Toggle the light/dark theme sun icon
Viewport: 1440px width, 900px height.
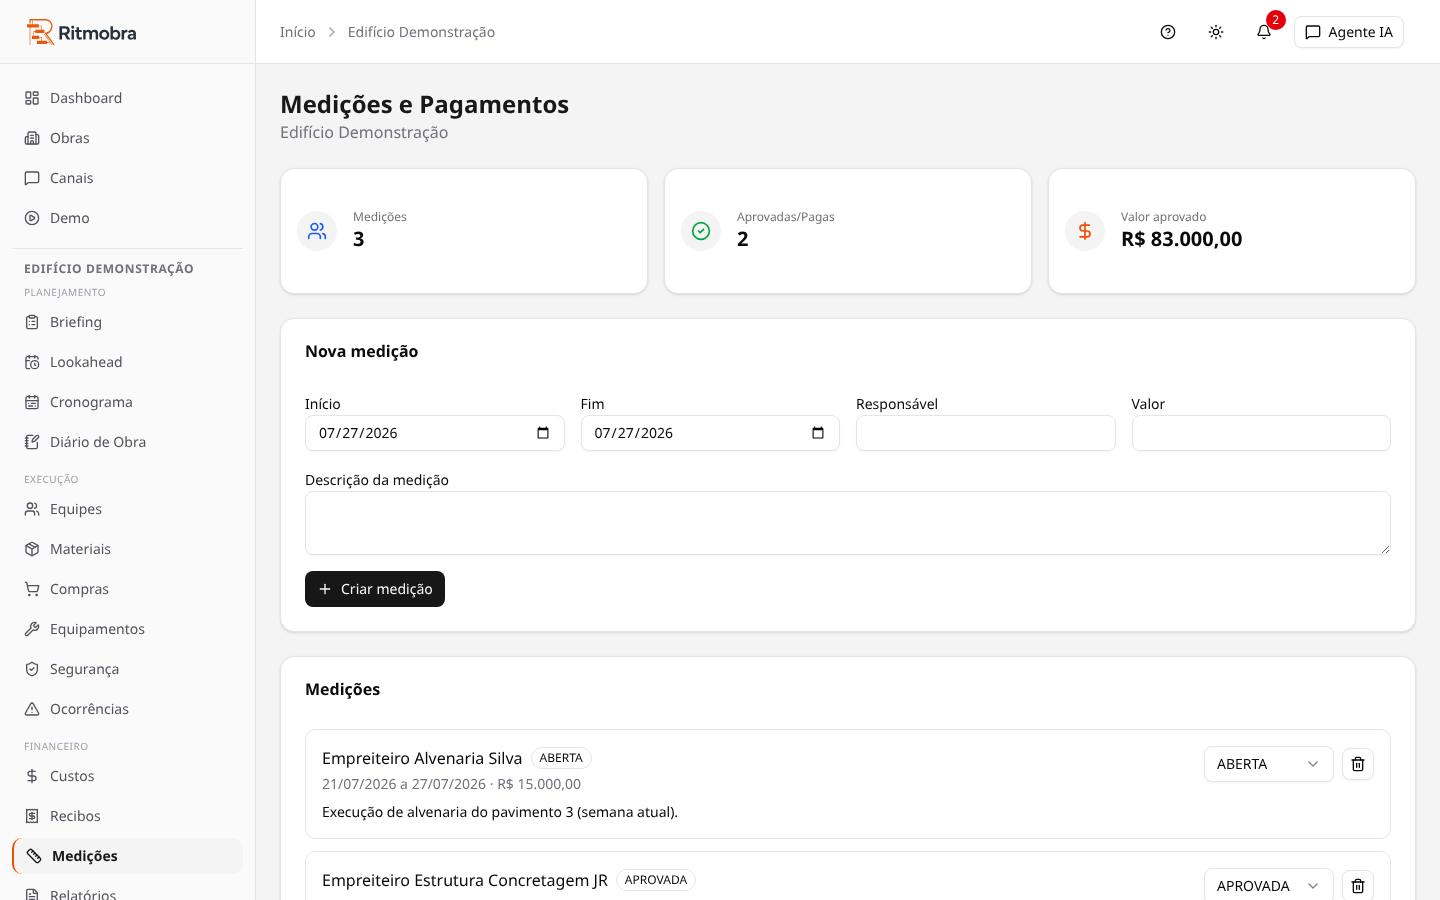[1216, 32]
